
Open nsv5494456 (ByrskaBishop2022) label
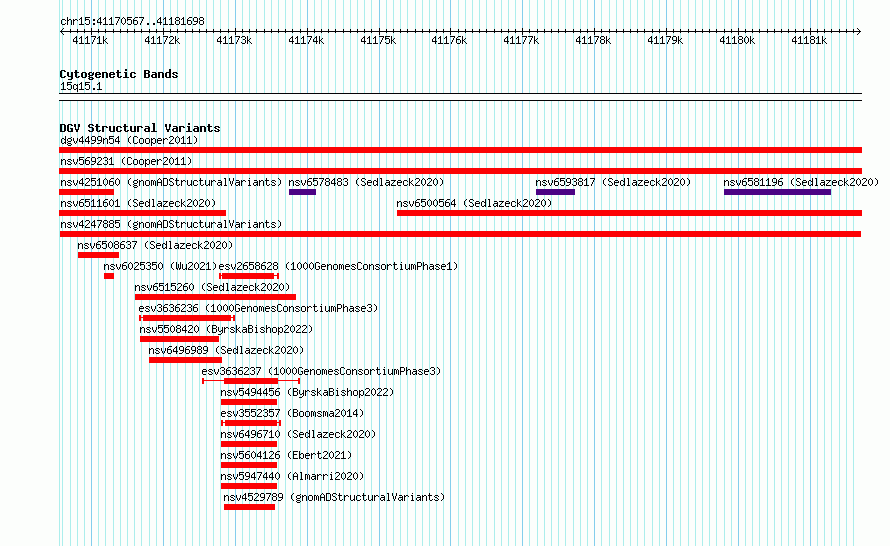pos(307,392)
